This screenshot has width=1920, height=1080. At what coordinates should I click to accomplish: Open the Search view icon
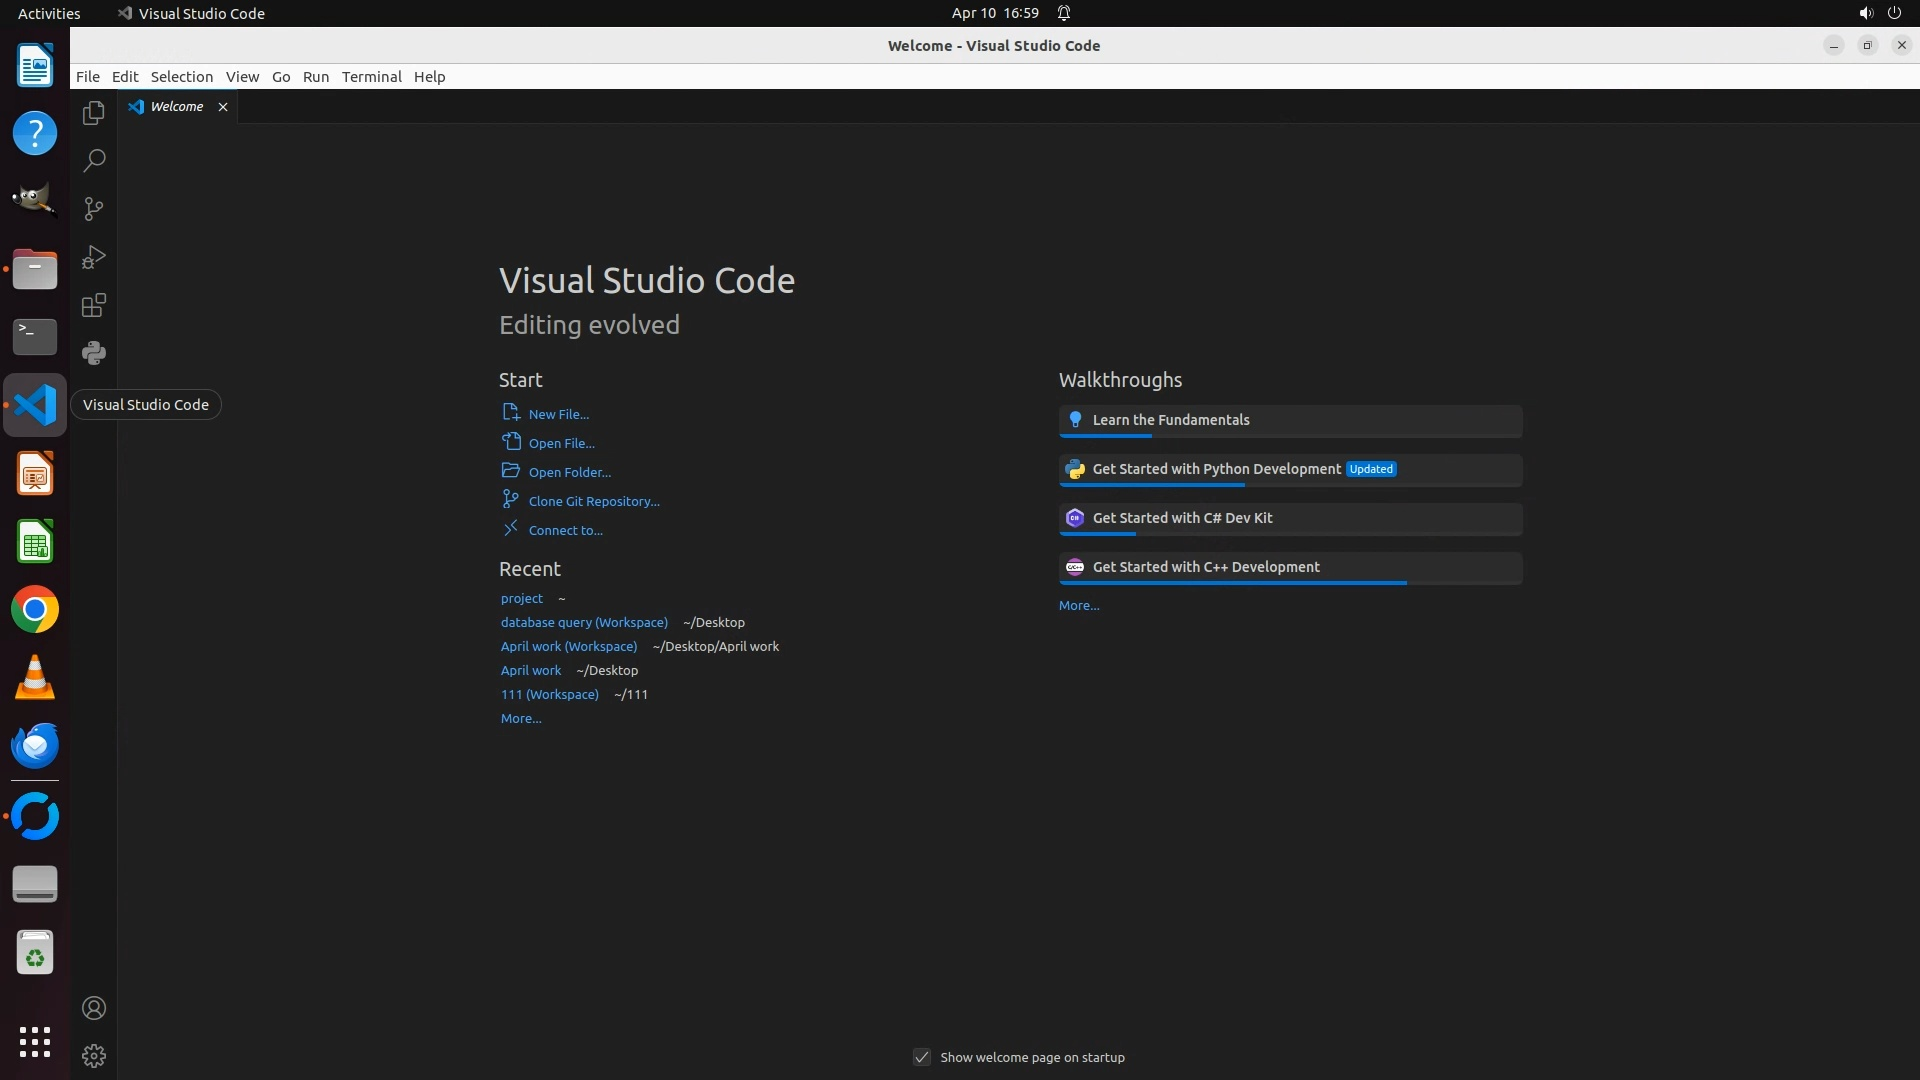pos(94,161)
